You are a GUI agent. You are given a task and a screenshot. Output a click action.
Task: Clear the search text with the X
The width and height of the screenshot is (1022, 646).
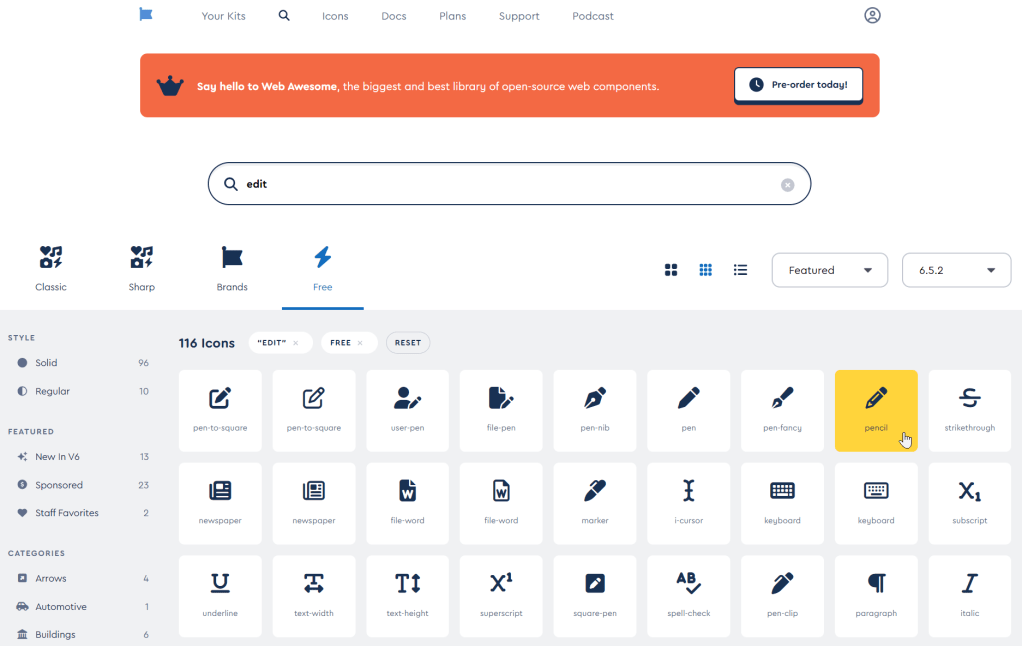[x=787, y=185]
